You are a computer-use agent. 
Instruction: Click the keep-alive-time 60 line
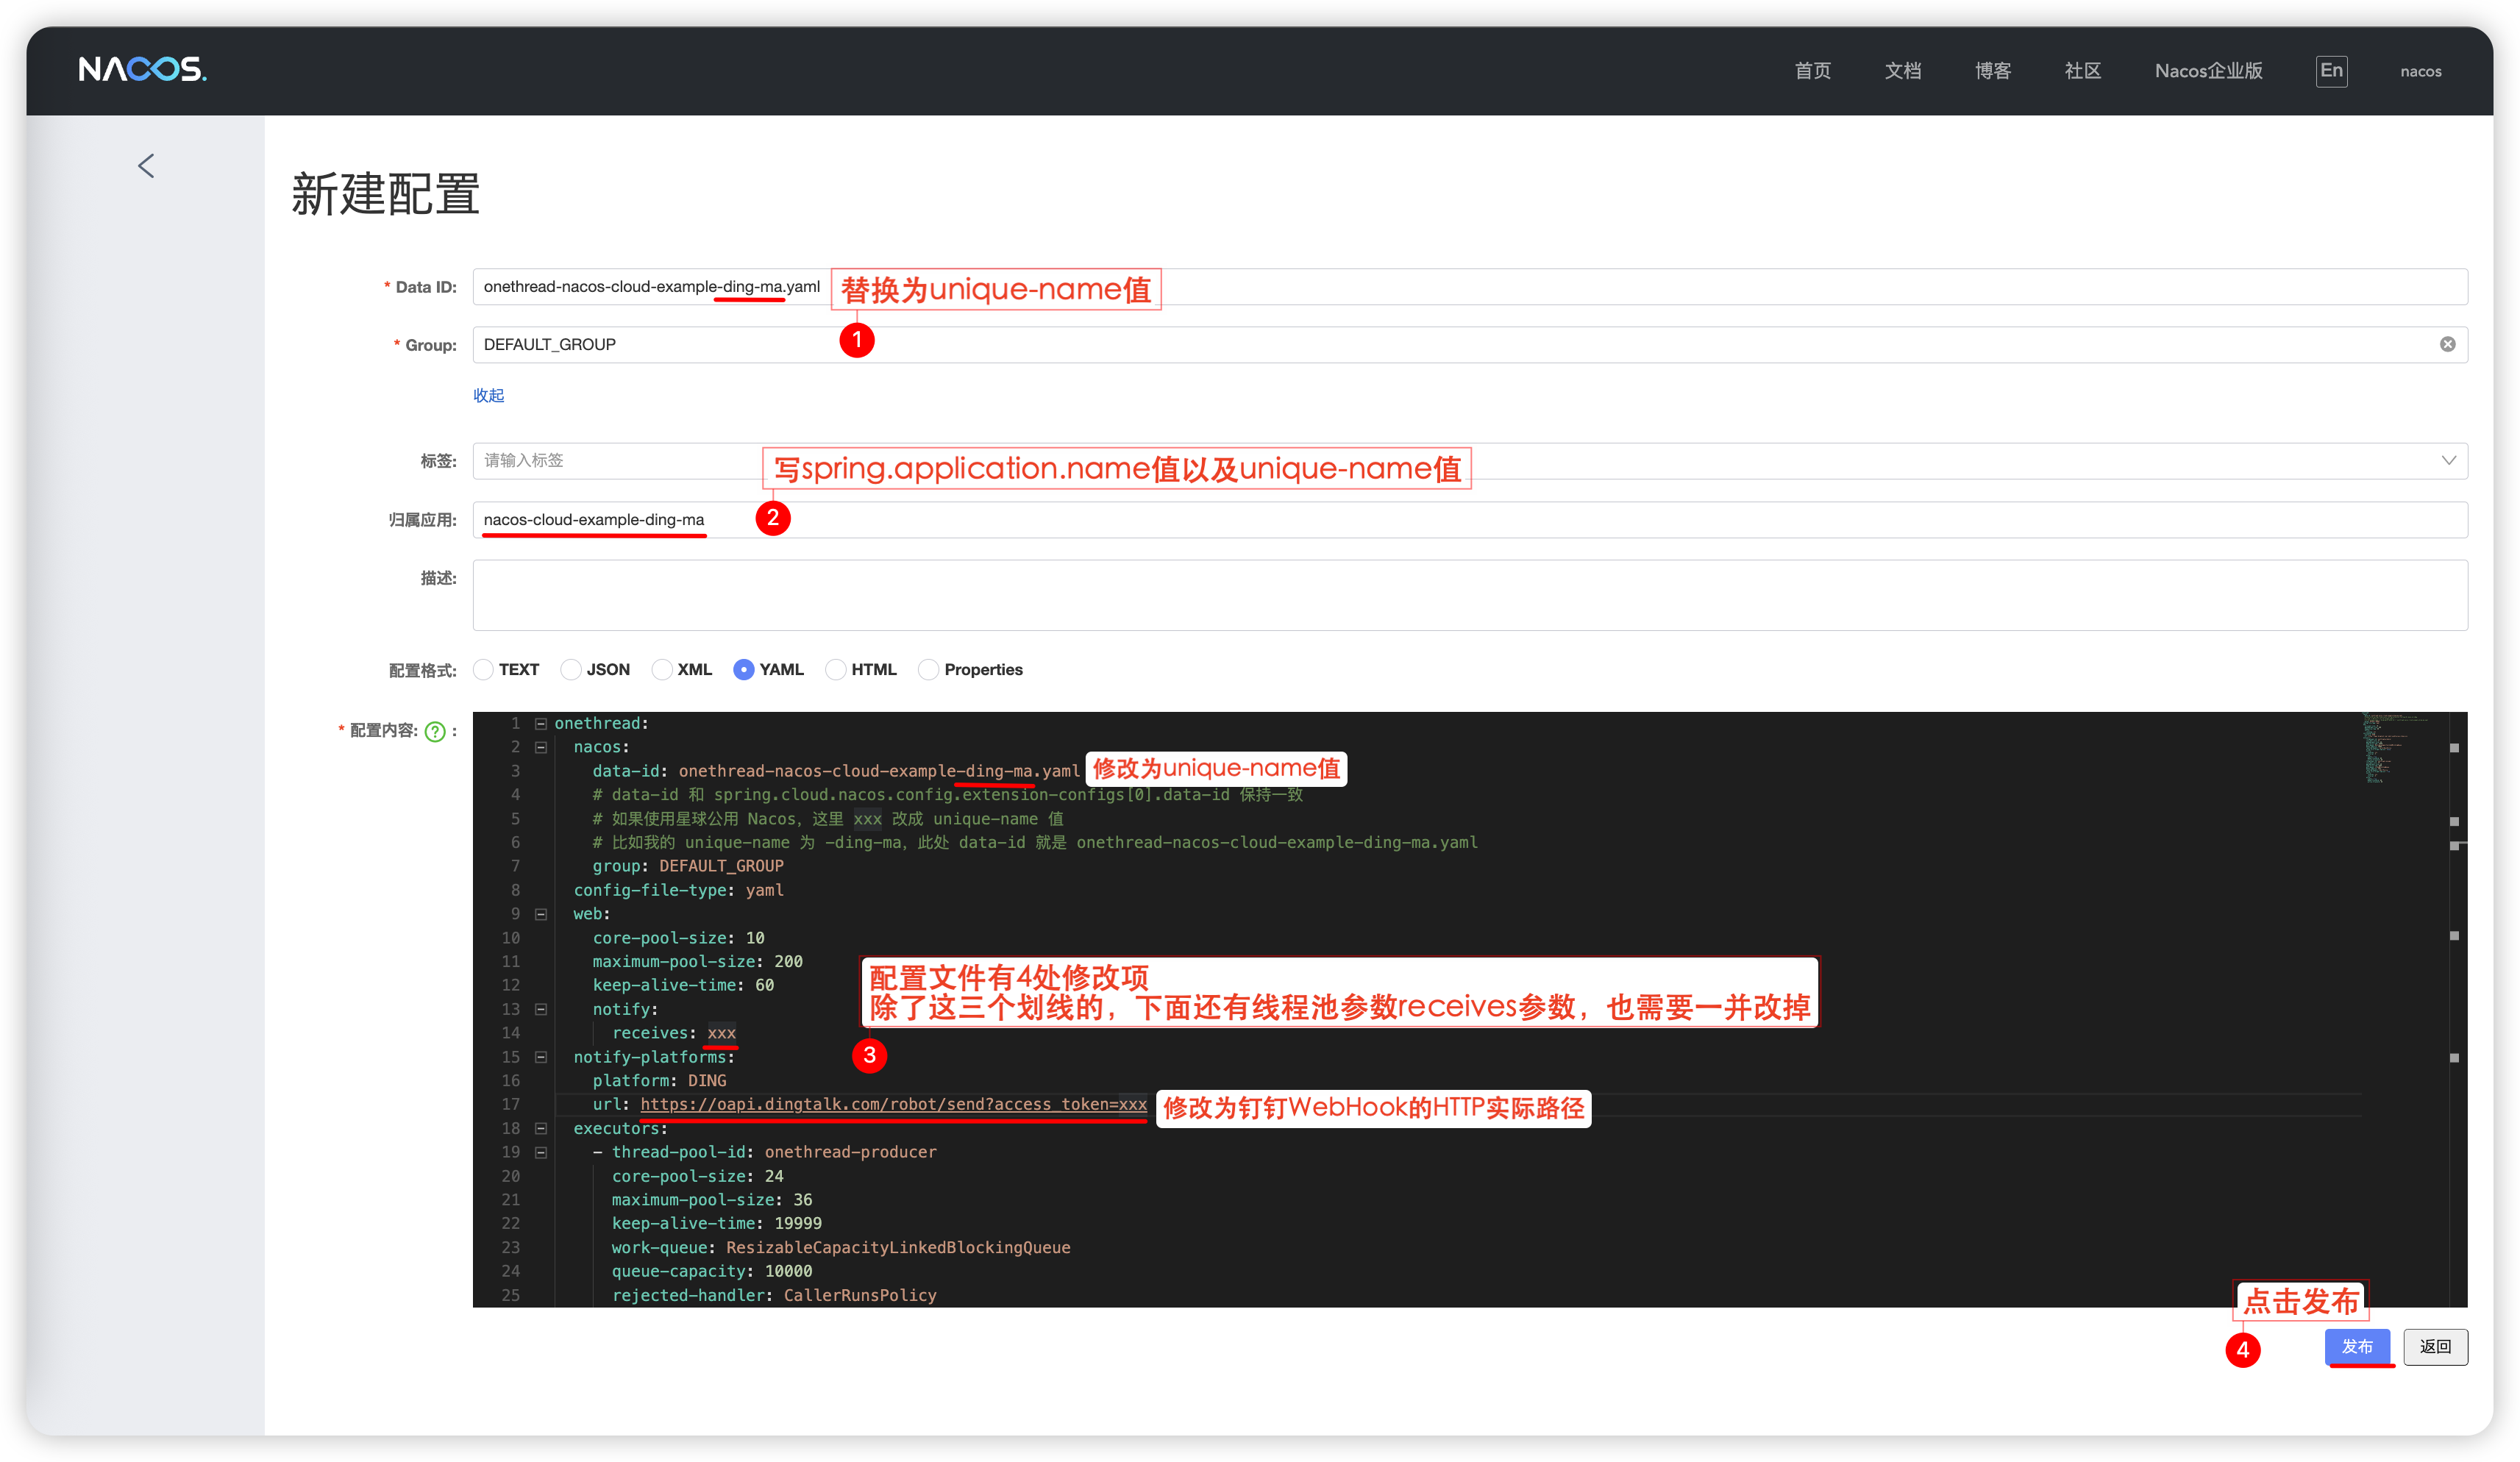pos(683,985)
